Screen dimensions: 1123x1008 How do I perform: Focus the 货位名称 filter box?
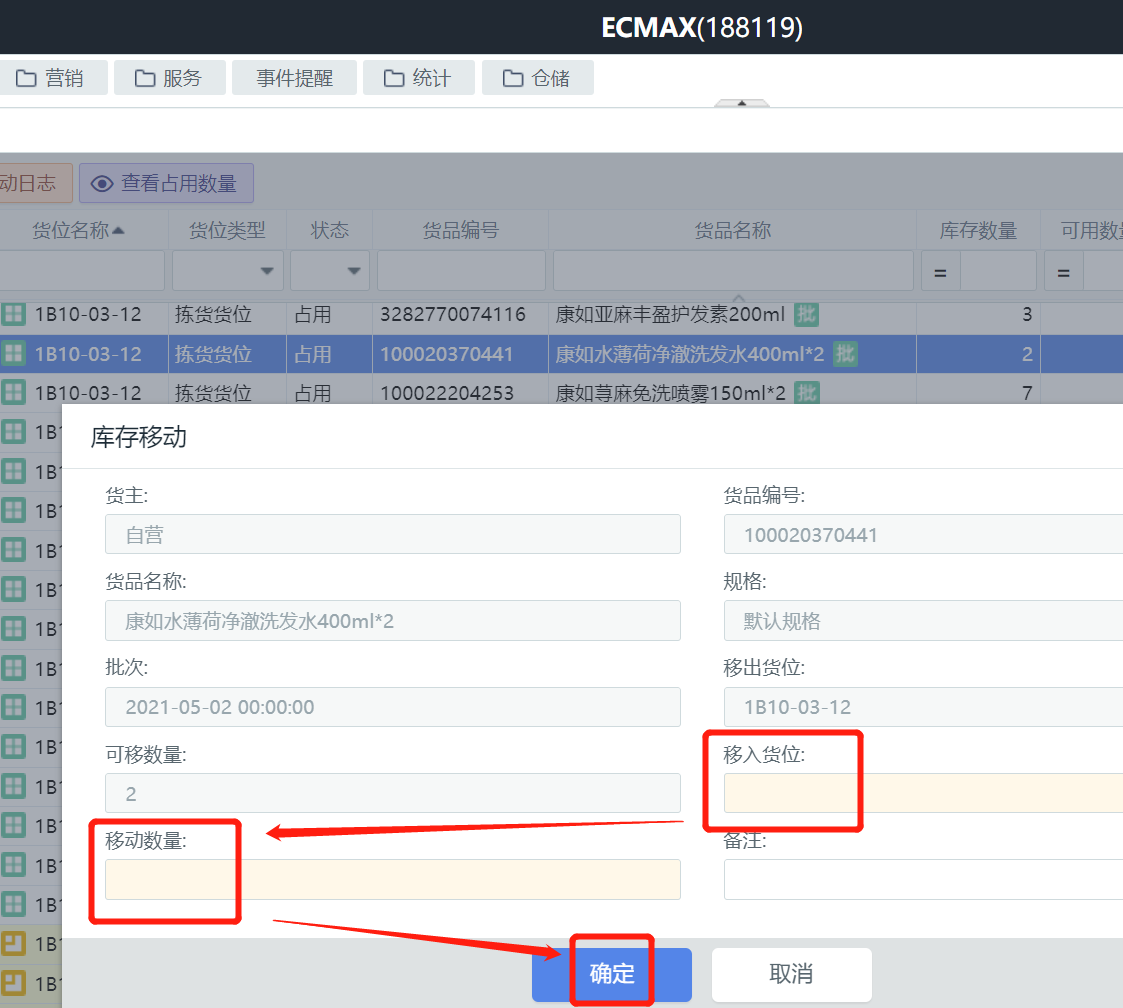[x=82, y=270]
